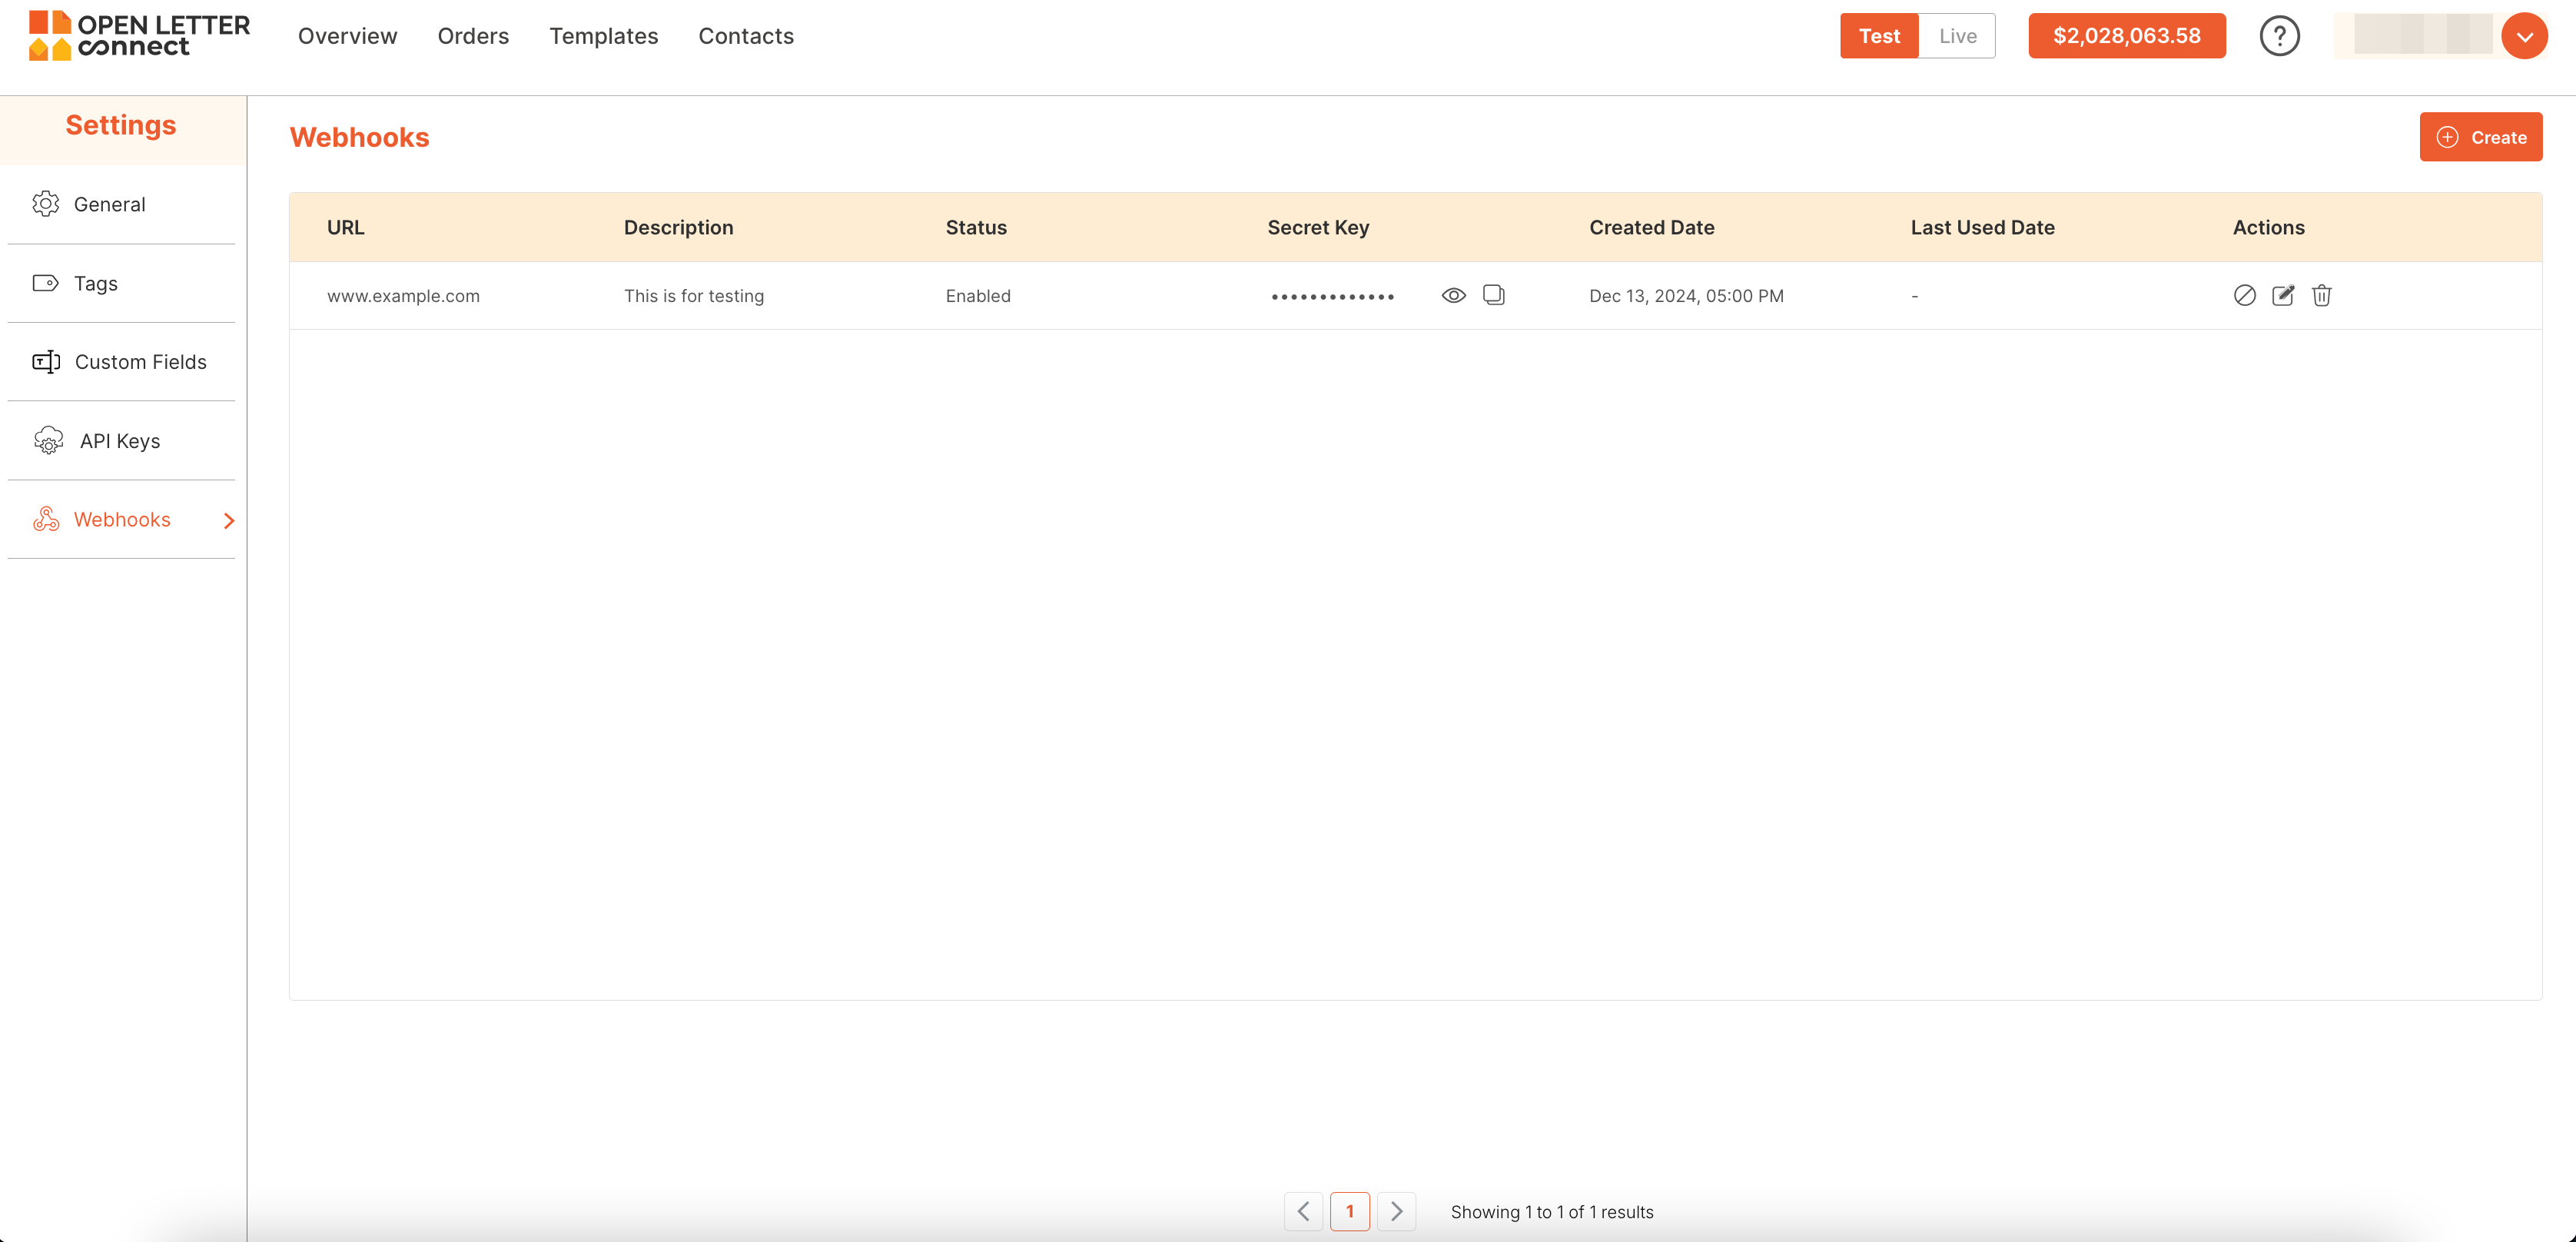Image resolution: width=2576 pixels, height=1242 pixels.
Task: Expand the Webhooks sidebar chevron
Action: (x=229, y=520)
